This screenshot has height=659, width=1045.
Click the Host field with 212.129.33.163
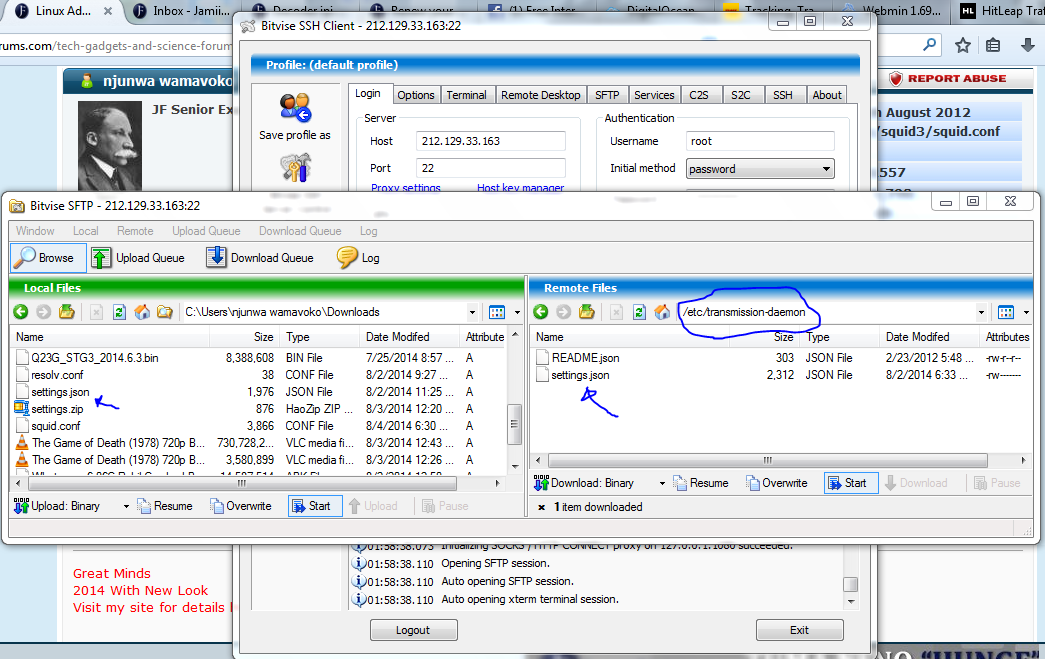[491, 141]
